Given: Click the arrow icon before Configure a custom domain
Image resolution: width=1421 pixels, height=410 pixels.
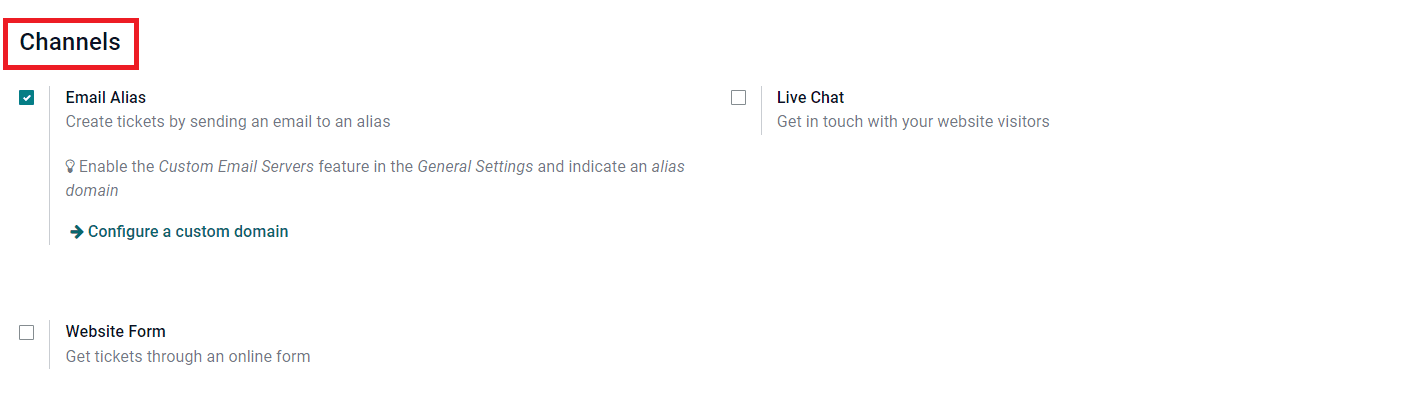Looking at the screenshot, I should pos(77,232).
